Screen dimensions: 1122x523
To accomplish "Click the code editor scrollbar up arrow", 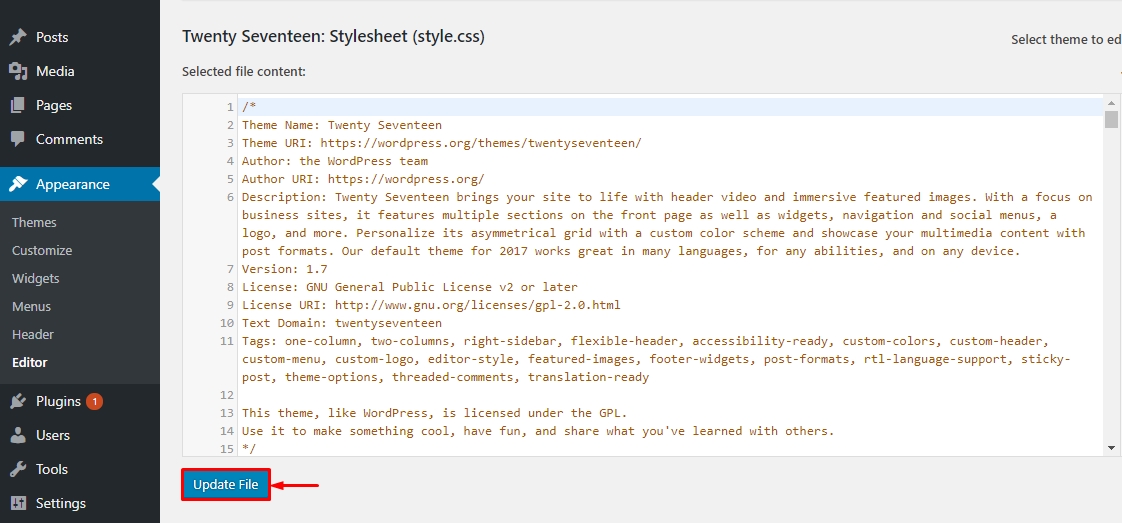I will (x=1111, y=103).
